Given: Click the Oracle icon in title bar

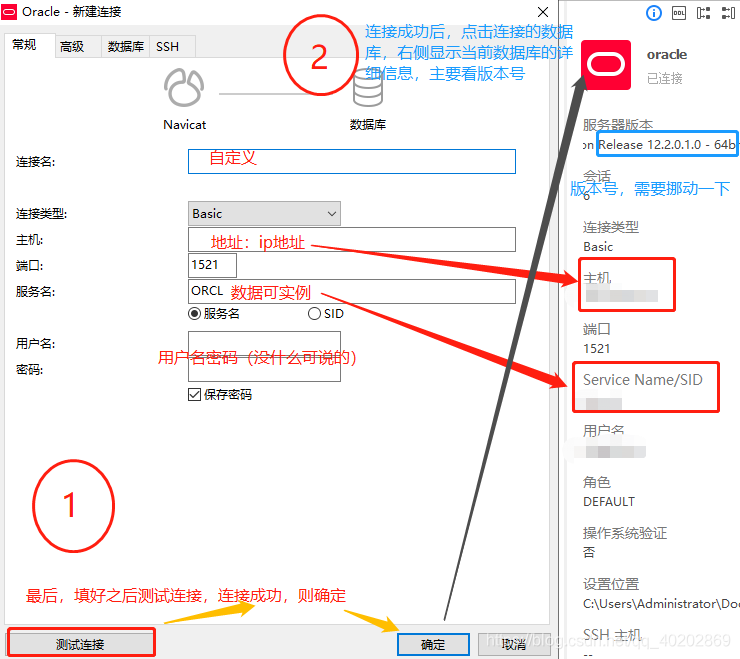Looking at the screenshot, I should point(9,12).
